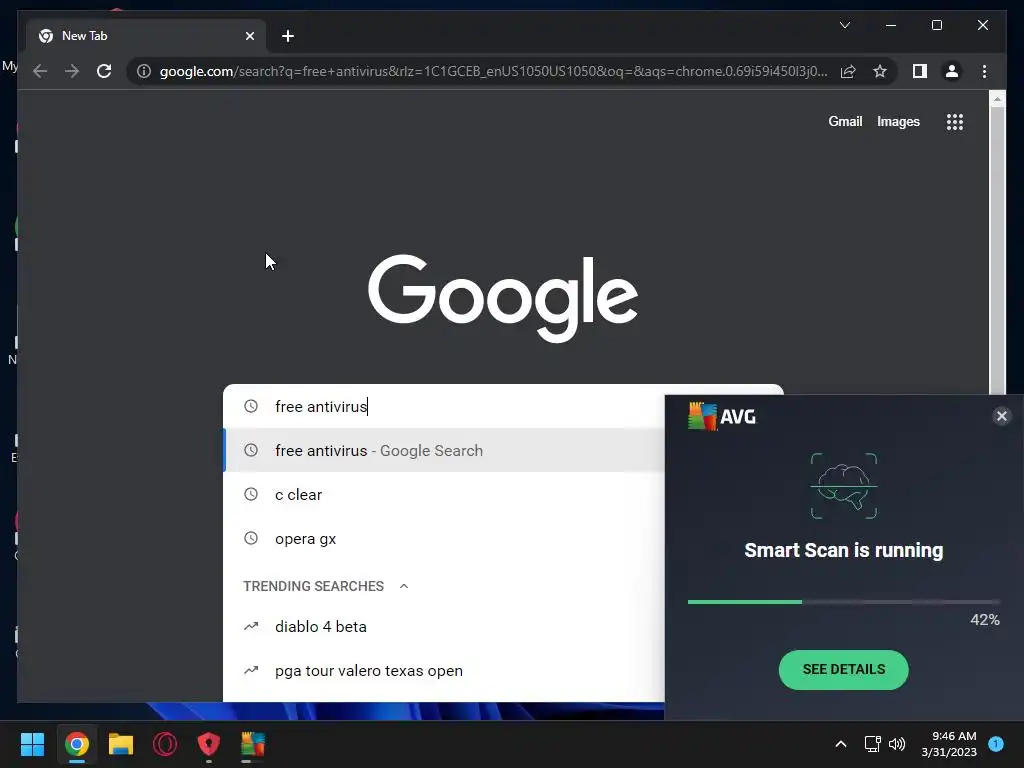Viewport: 1024px width, 768px height.
Task: Click the AVG scan progress bar
Action: tap(843, 601)
